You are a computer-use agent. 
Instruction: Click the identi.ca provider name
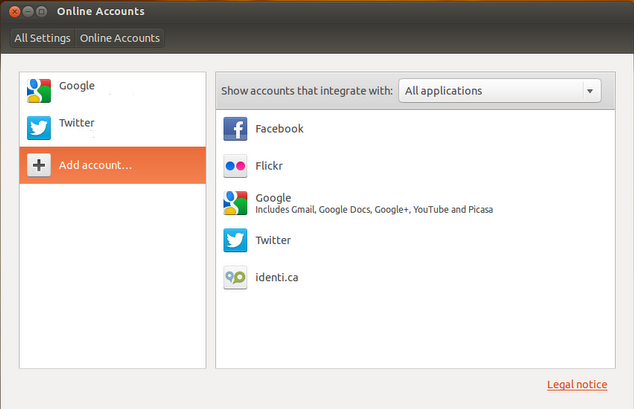coord(277,278)
